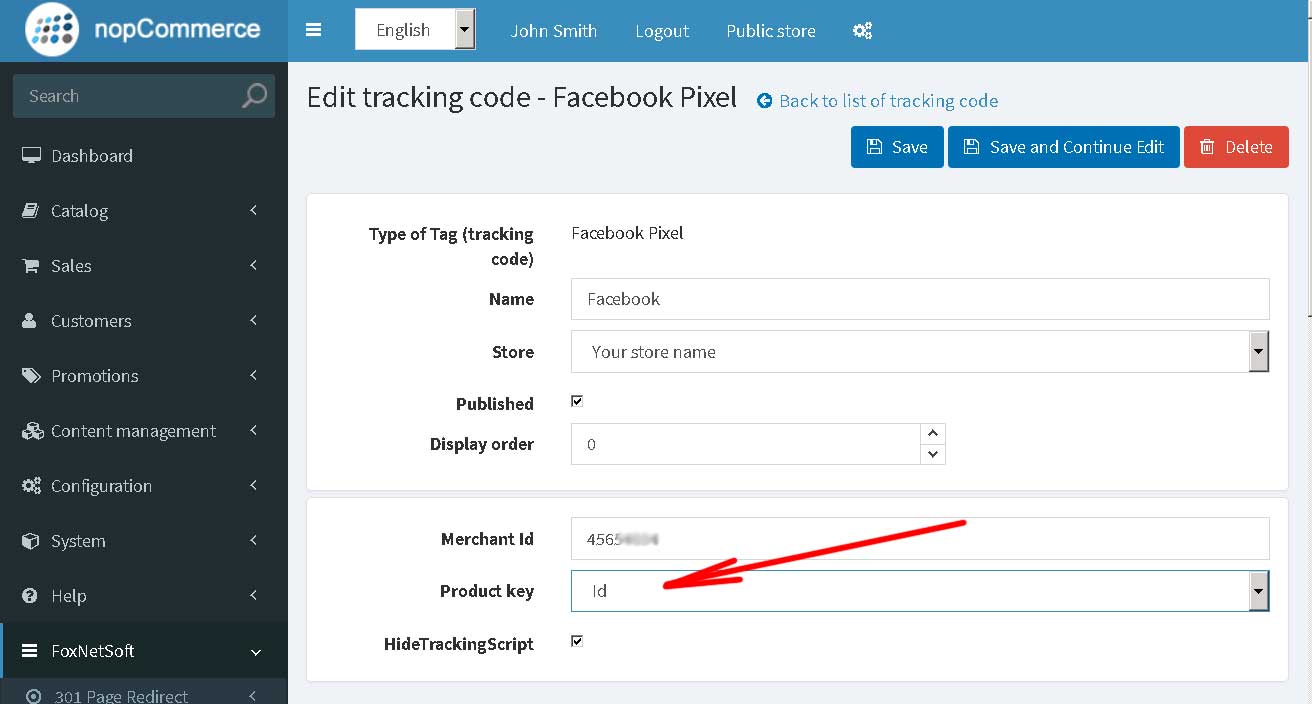Click the search magnifier icon
Image resolution: width=1312 pixels, height=704 pixels.
254,96
